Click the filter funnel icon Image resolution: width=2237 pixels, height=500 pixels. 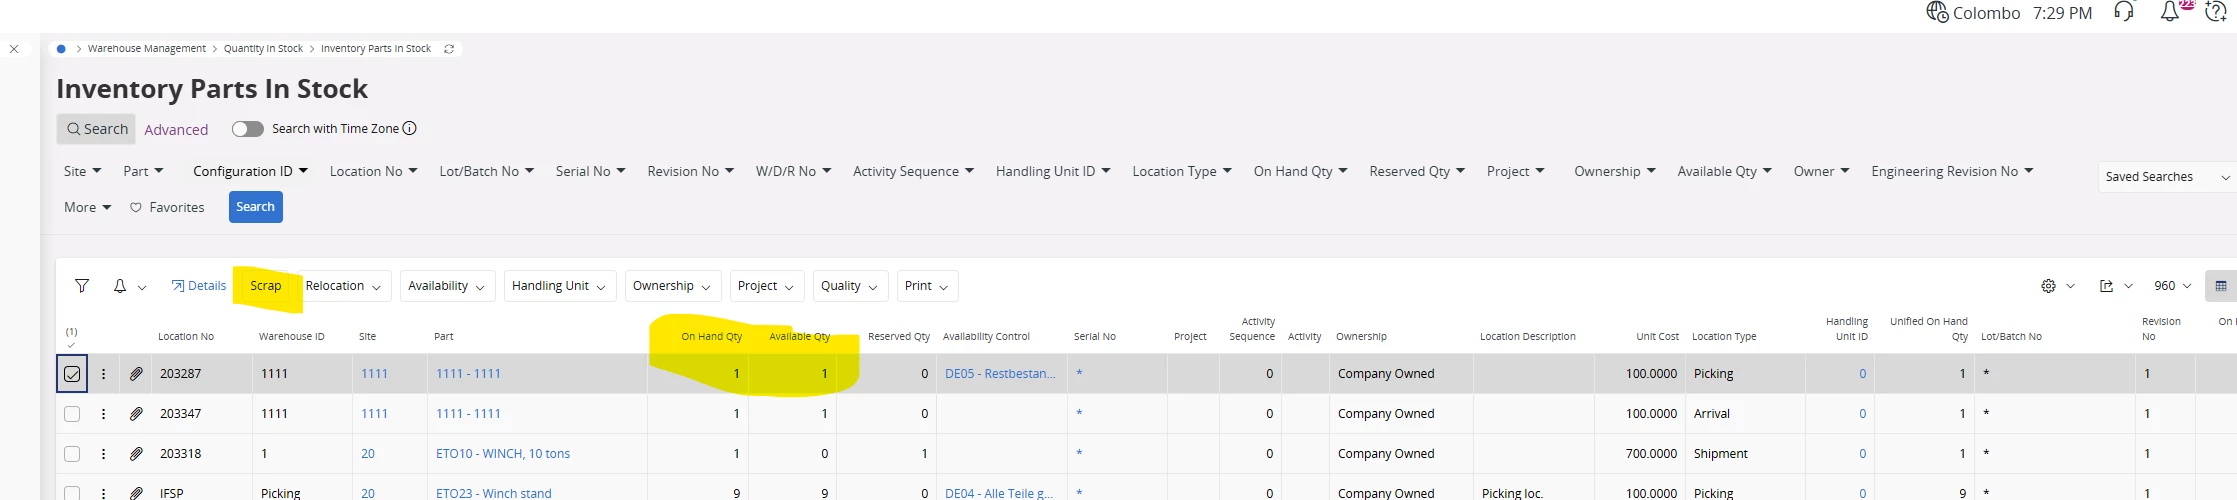point(82,286)
